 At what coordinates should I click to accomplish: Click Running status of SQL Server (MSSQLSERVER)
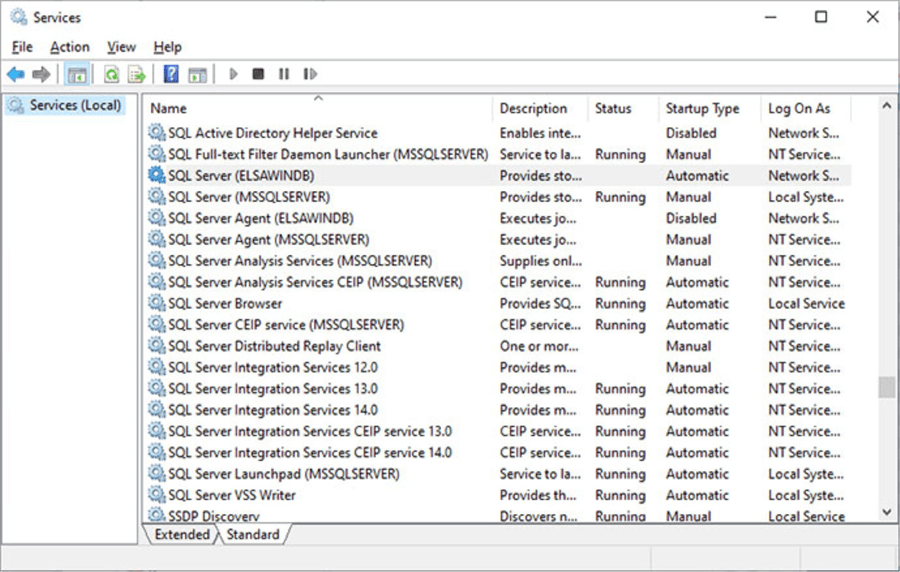(620, 197)
